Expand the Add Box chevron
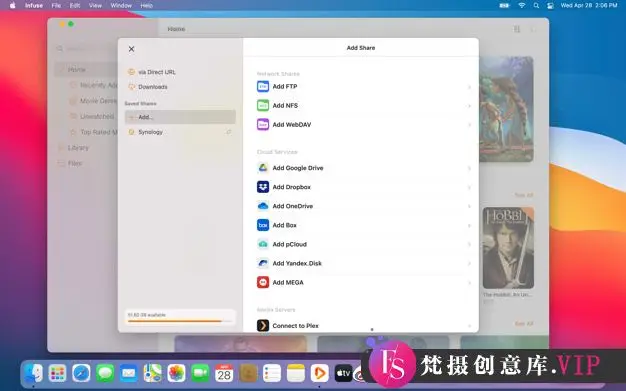Image resolution: width=626 pixels, height=391 pixels. pyautogui.click(x=470, y=226)
